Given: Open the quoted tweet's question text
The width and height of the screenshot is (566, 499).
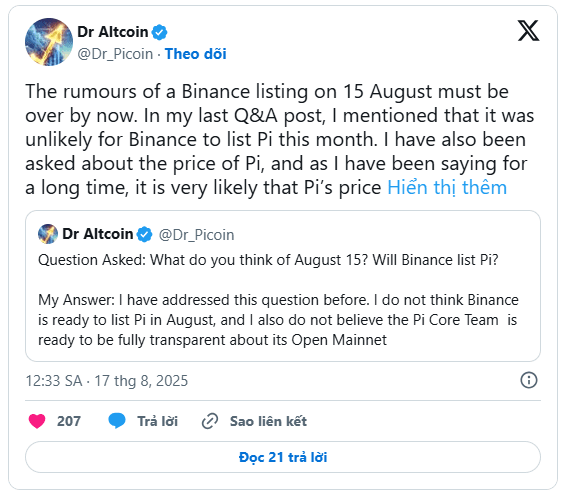Looking at the screenshot, I should pyautogui.click(x=268, y=260).
